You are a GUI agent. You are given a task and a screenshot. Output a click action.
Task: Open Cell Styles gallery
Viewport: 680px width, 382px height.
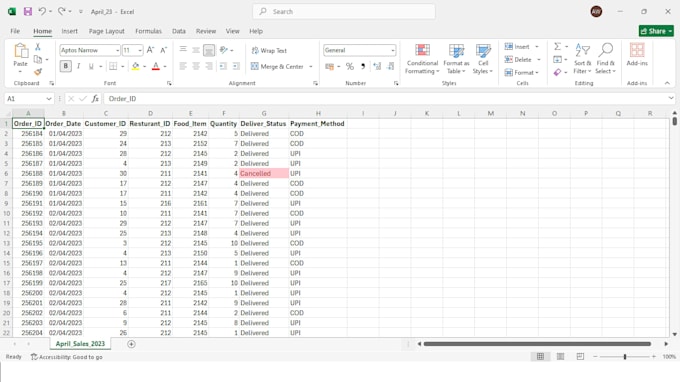tap(483, 59)
